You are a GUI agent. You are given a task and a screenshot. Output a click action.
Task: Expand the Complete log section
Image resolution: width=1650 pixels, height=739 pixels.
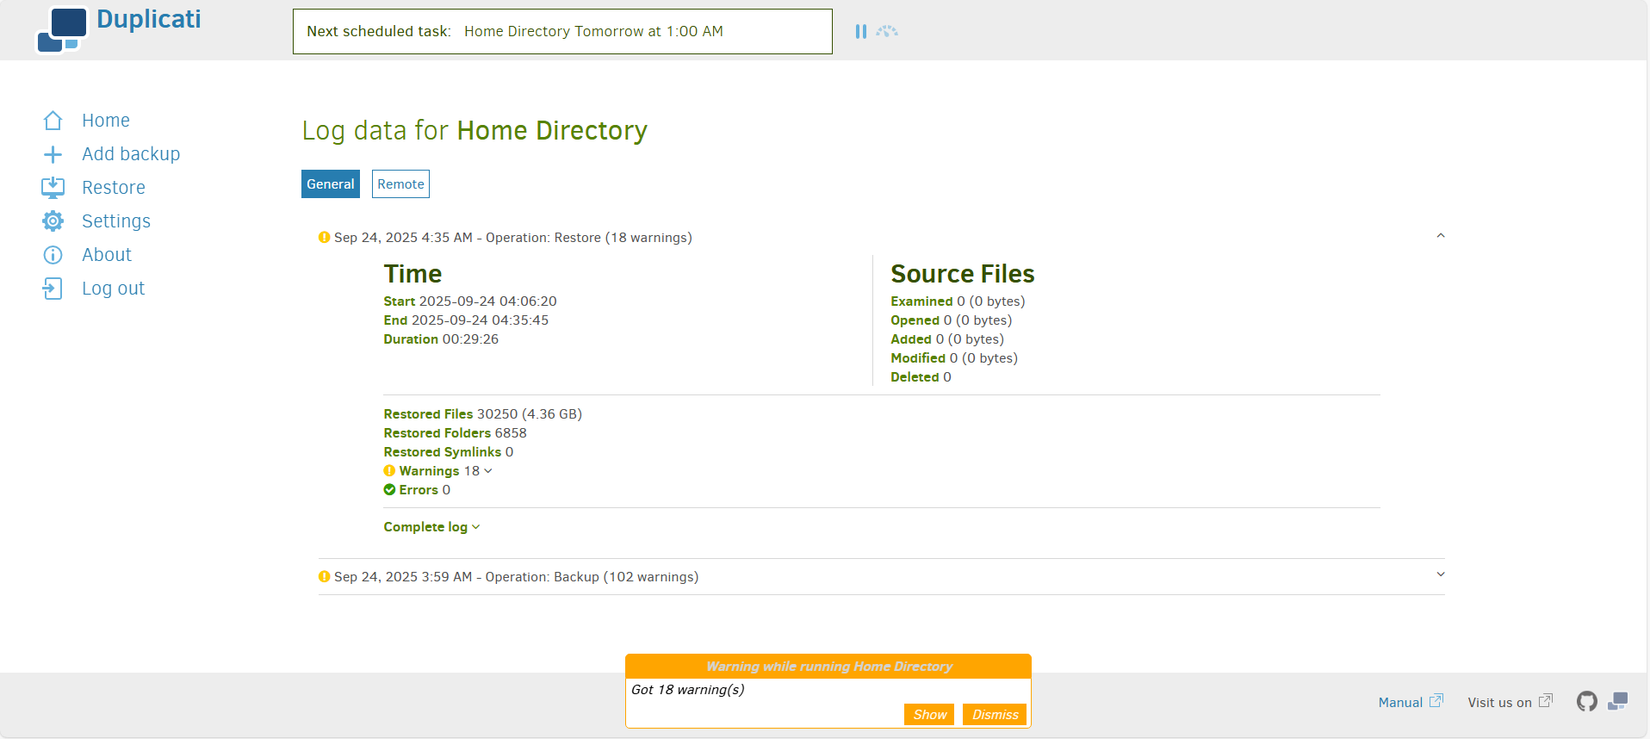click(x=431, y=527)
